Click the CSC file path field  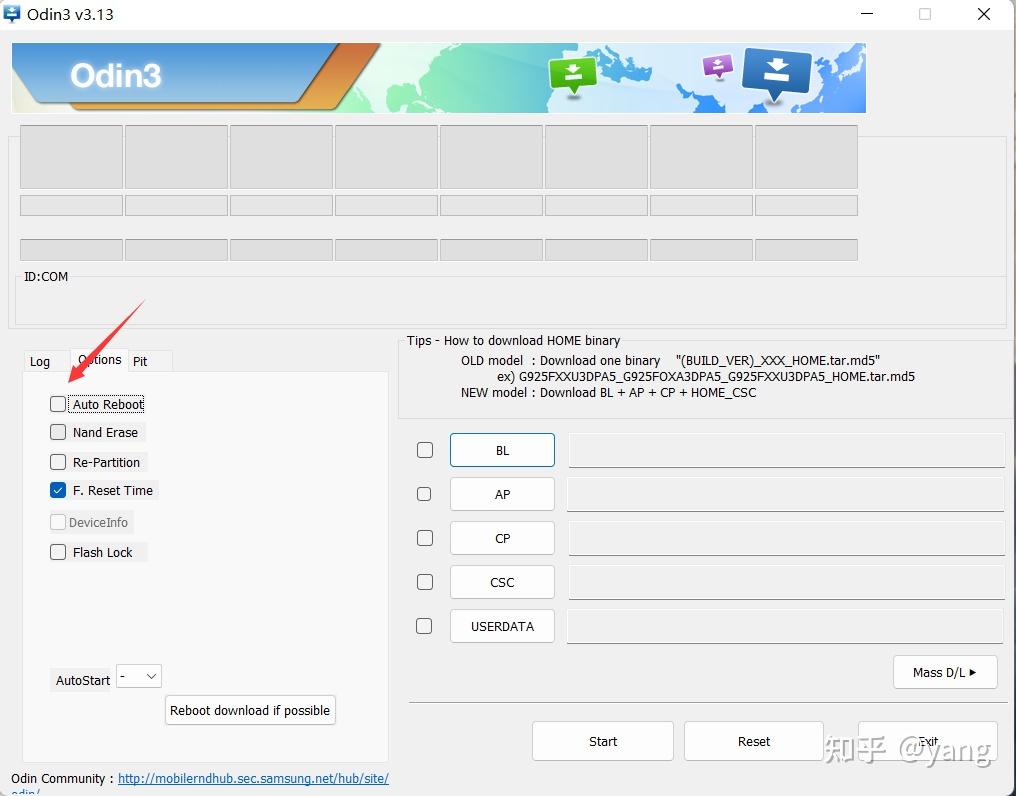[x=786, y=582]
